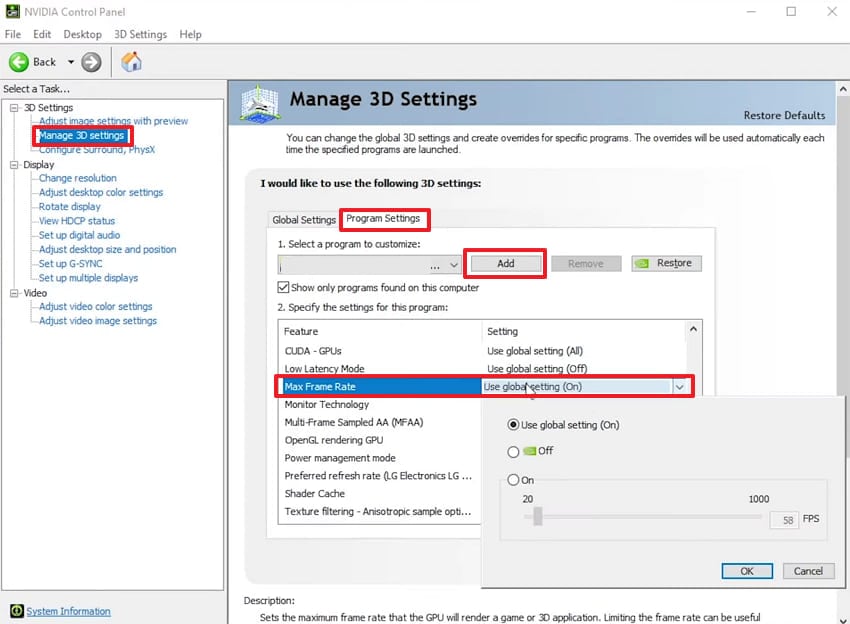
Task: Select Manage 3D settings in task tree
Action: click(x=82, y=136)
